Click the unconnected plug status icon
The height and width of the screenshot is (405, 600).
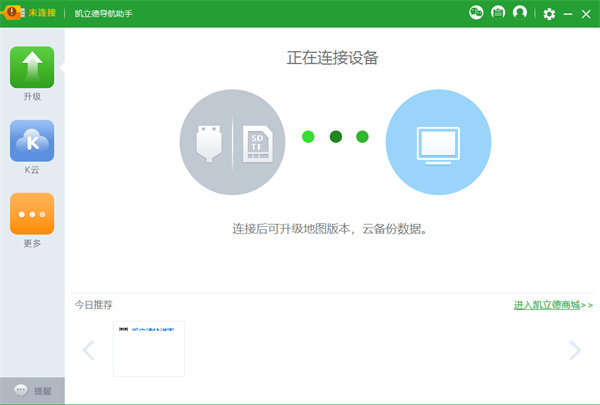pos(12,12)
